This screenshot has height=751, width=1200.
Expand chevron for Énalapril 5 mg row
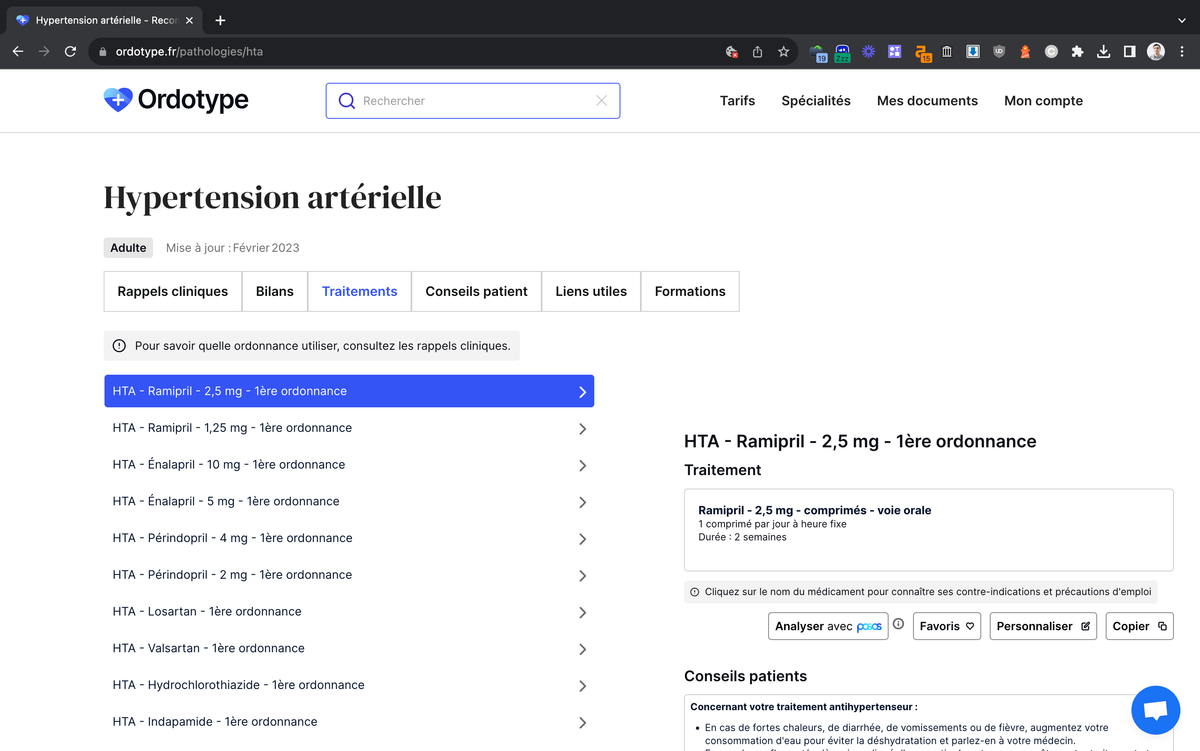(582, 502)
